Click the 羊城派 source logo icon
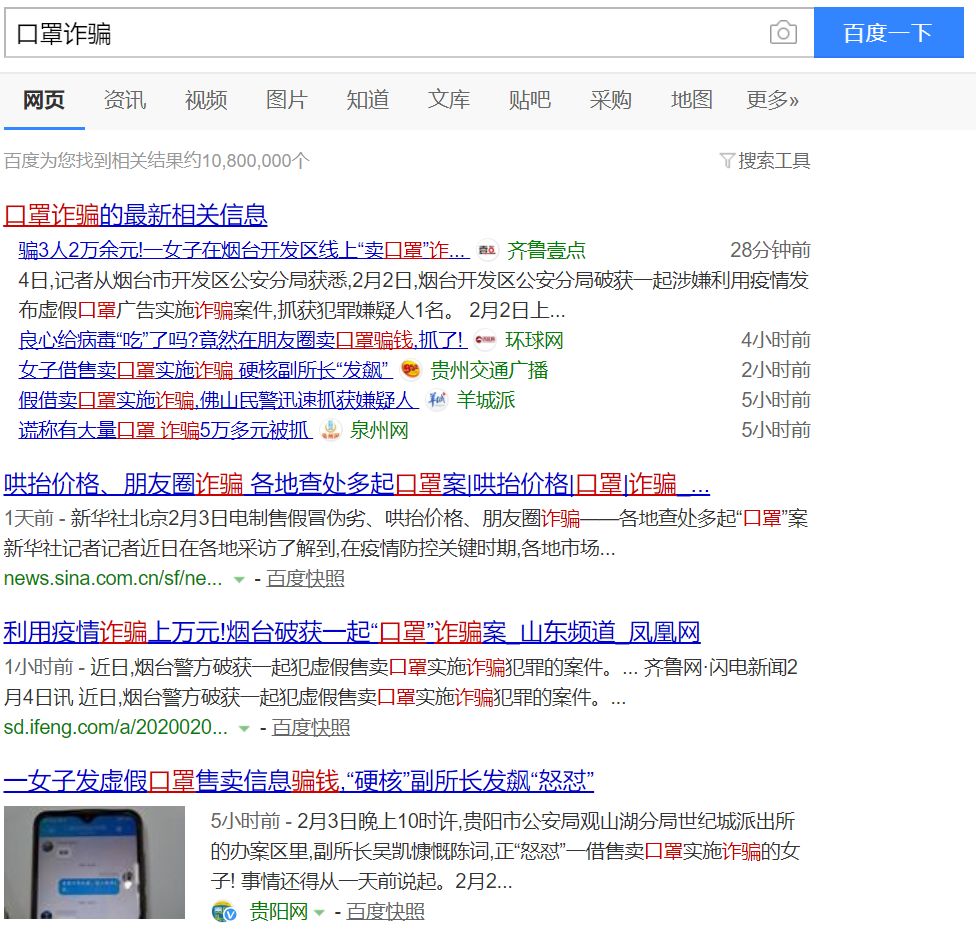Image resolution: width=976 pixels, height=933 pixels. coord(437,400)
